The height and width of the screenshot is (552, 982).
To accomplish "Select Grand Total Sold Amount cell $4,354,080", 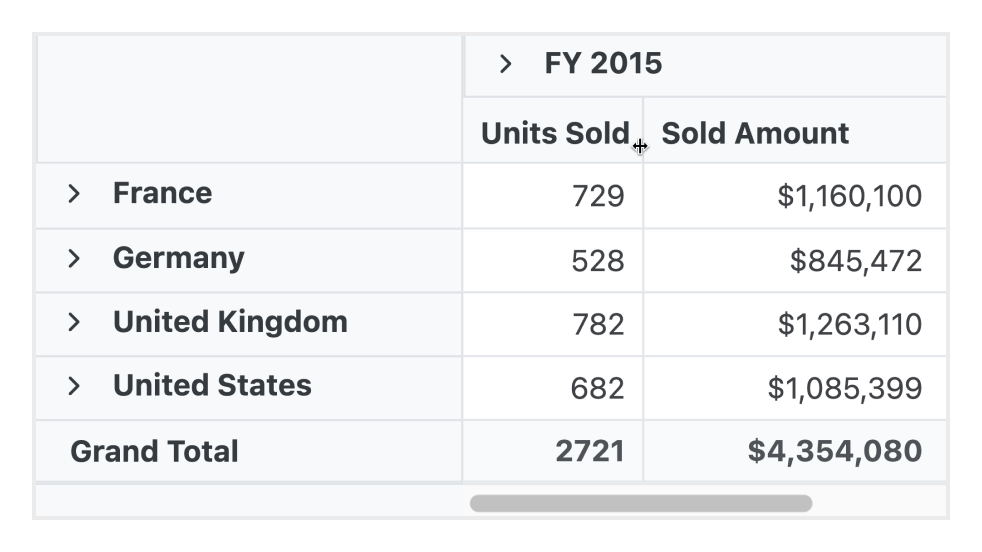I will [834, 451].
